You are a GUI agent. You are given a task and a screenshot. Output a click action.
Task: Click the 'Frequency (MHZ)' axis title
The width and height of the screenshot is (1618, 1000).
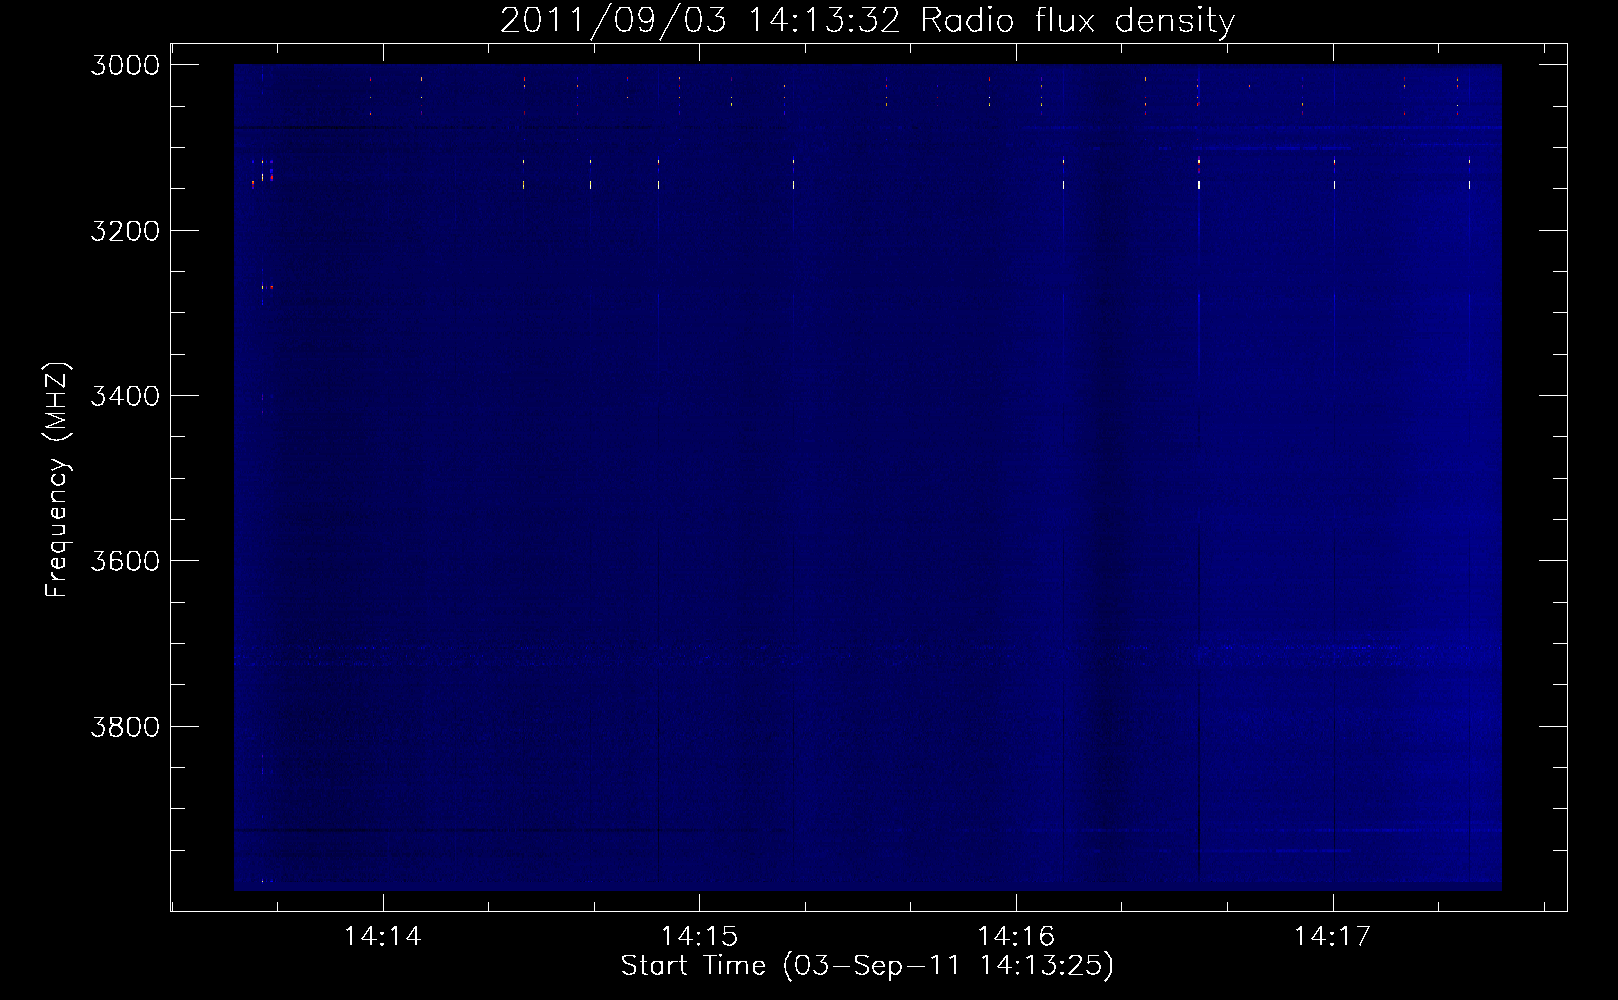[57, 480]
